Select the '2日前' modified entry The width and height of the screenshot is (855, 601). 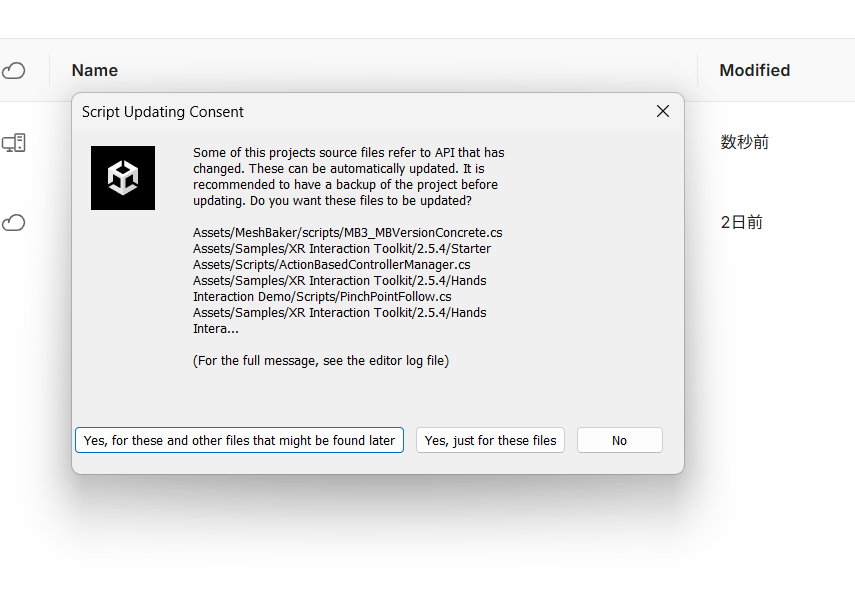pos(742,223)
